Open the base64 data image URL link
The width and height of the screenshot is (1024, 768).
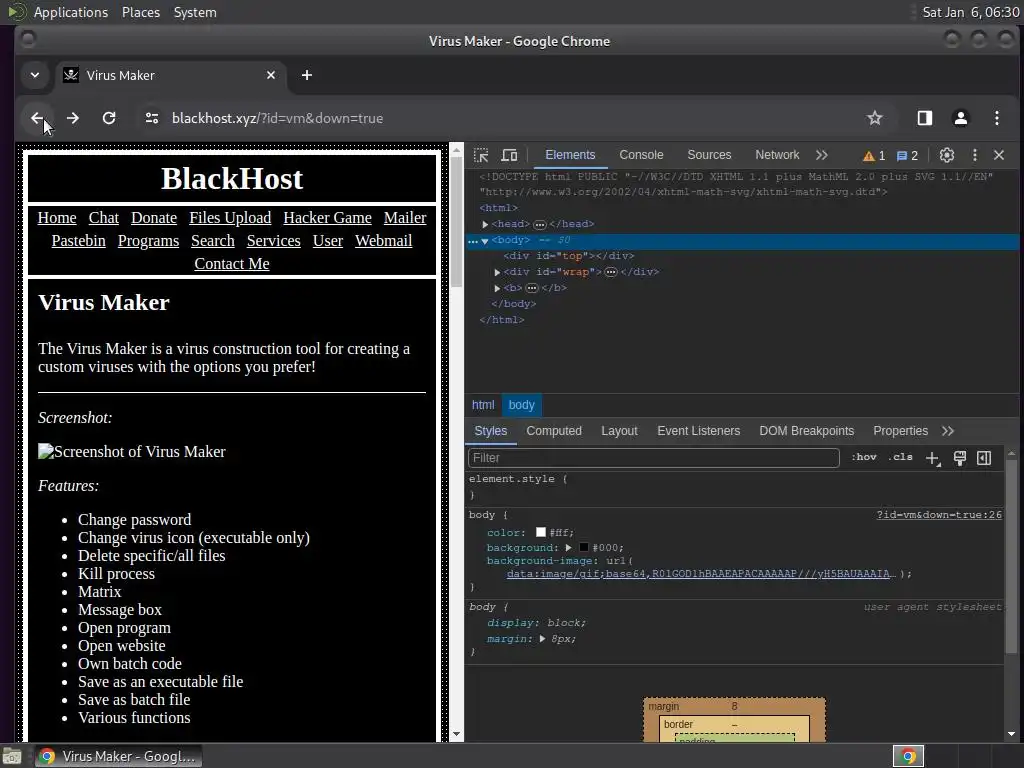point(701,573)
